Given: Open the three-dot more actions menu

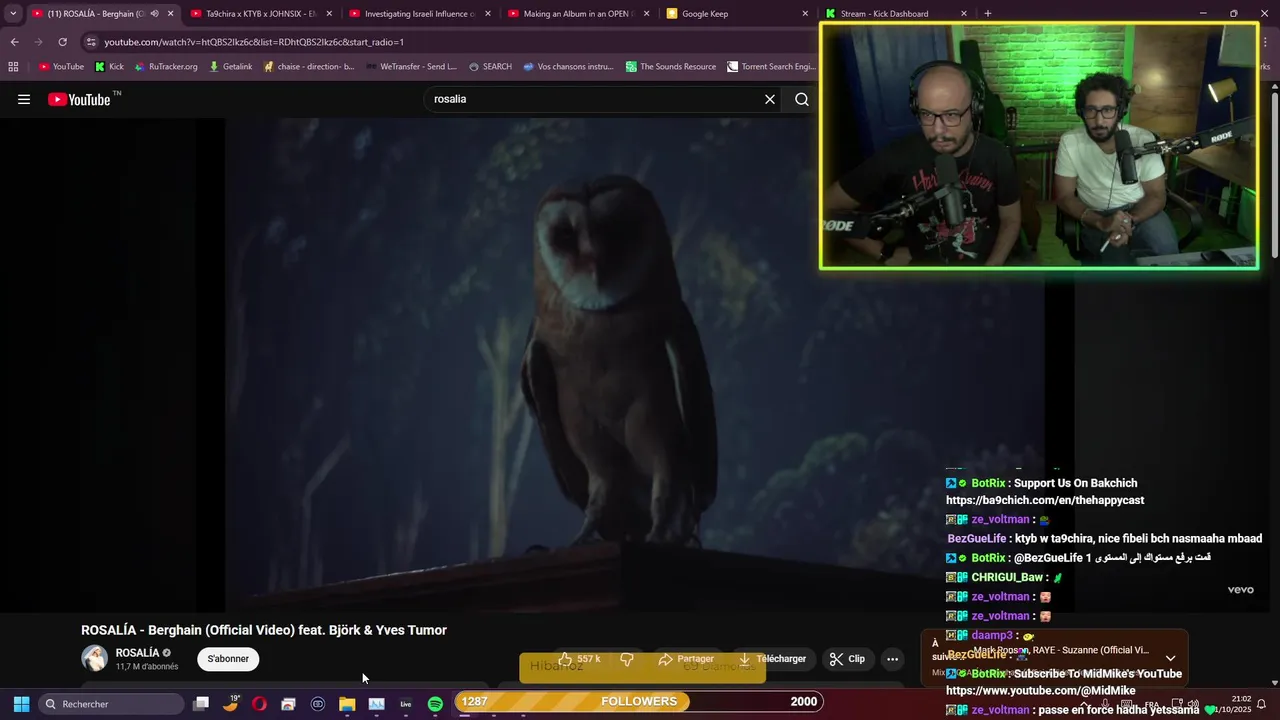Looking at the screenshot, I should click(x=893, y=659).
